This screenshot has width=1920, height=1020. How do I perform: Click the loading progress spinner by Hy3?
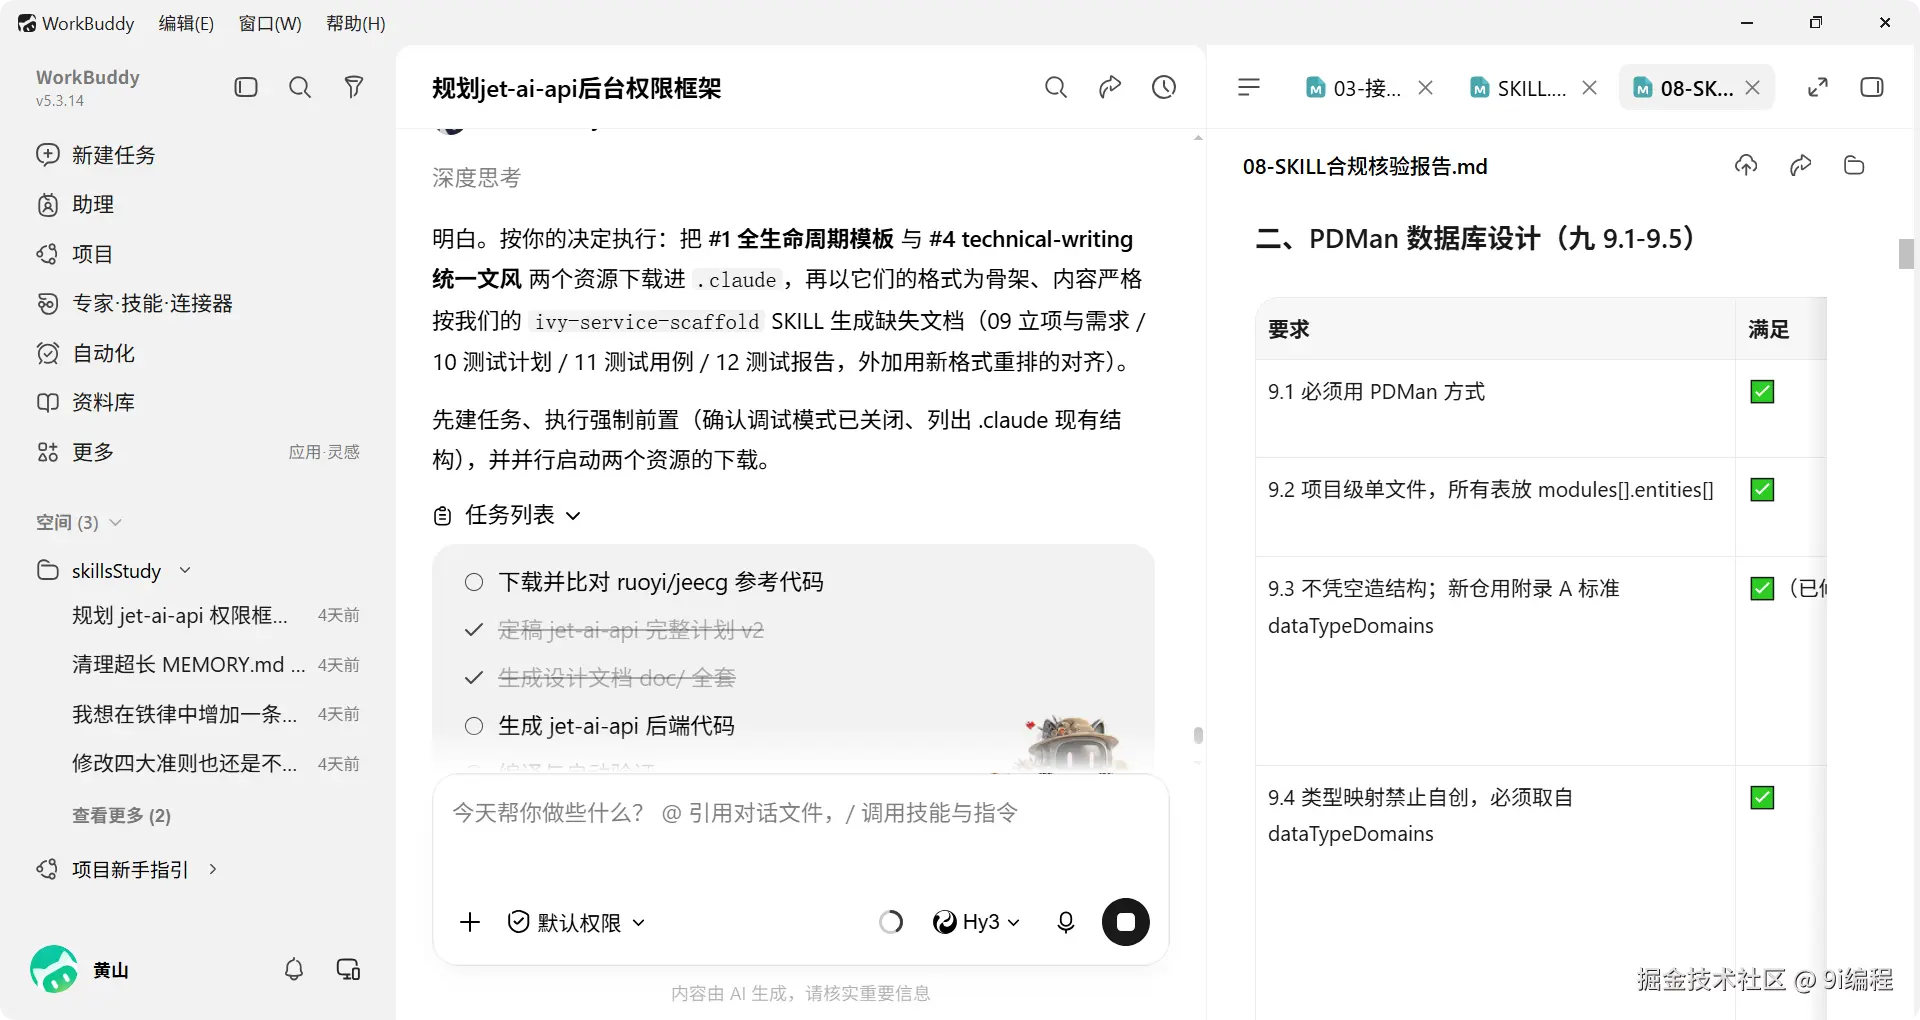891,922
